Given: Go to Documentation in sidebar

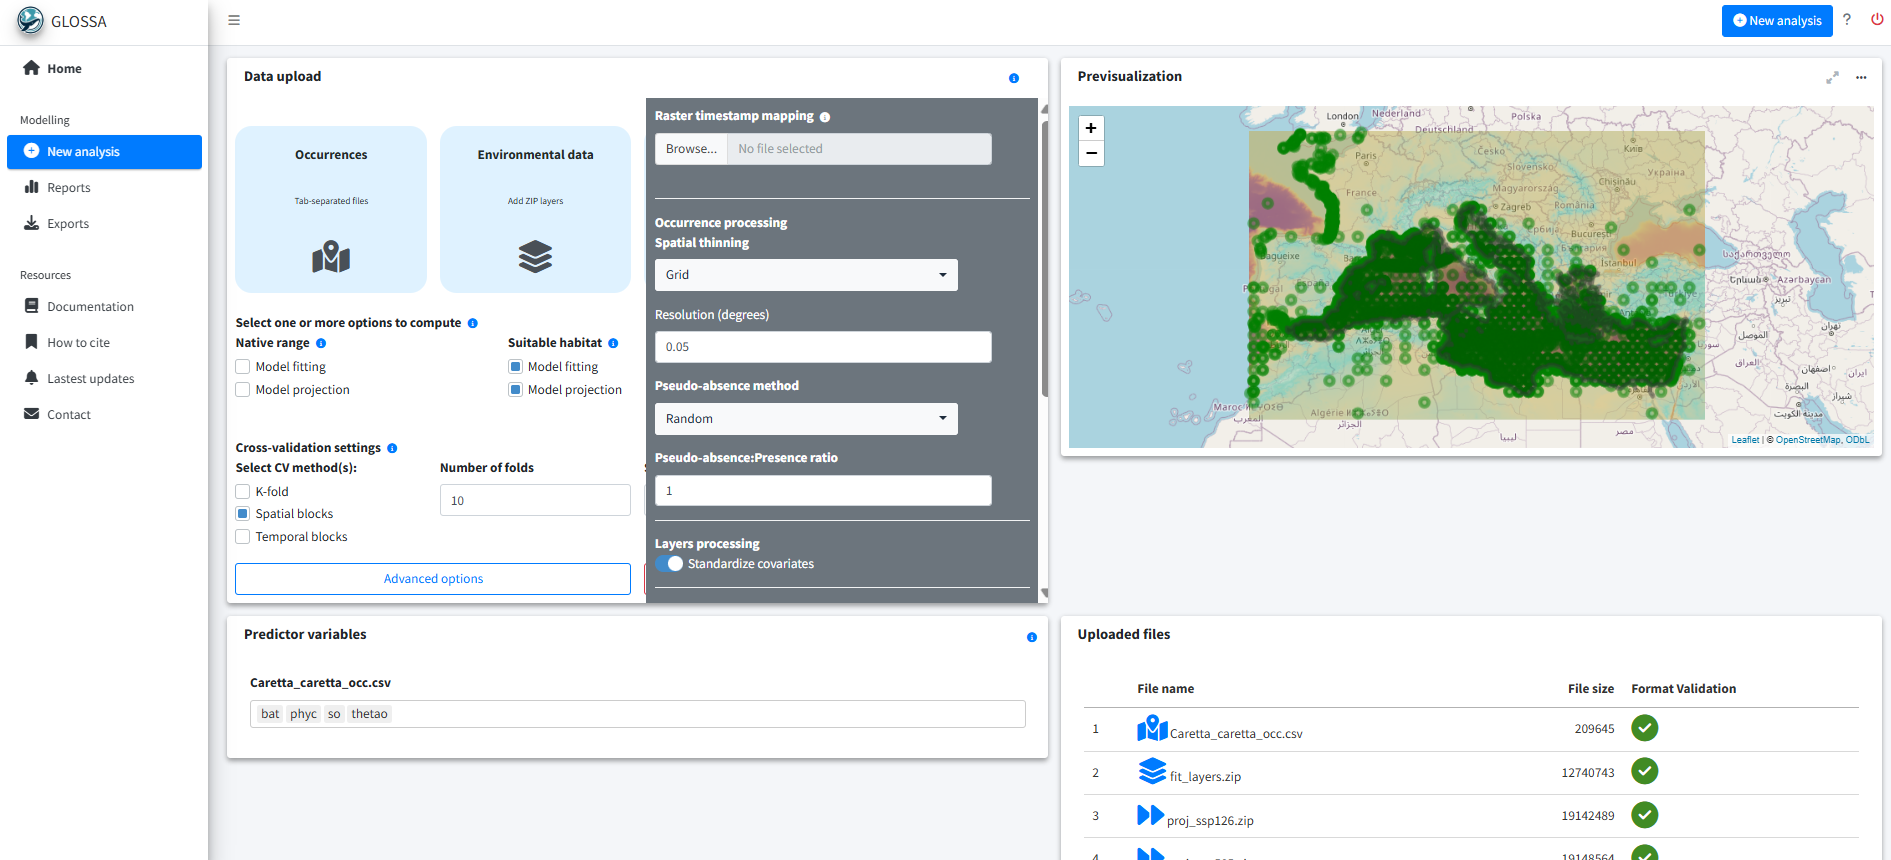Looking at the screenshot, I should (x=90, y=307).
